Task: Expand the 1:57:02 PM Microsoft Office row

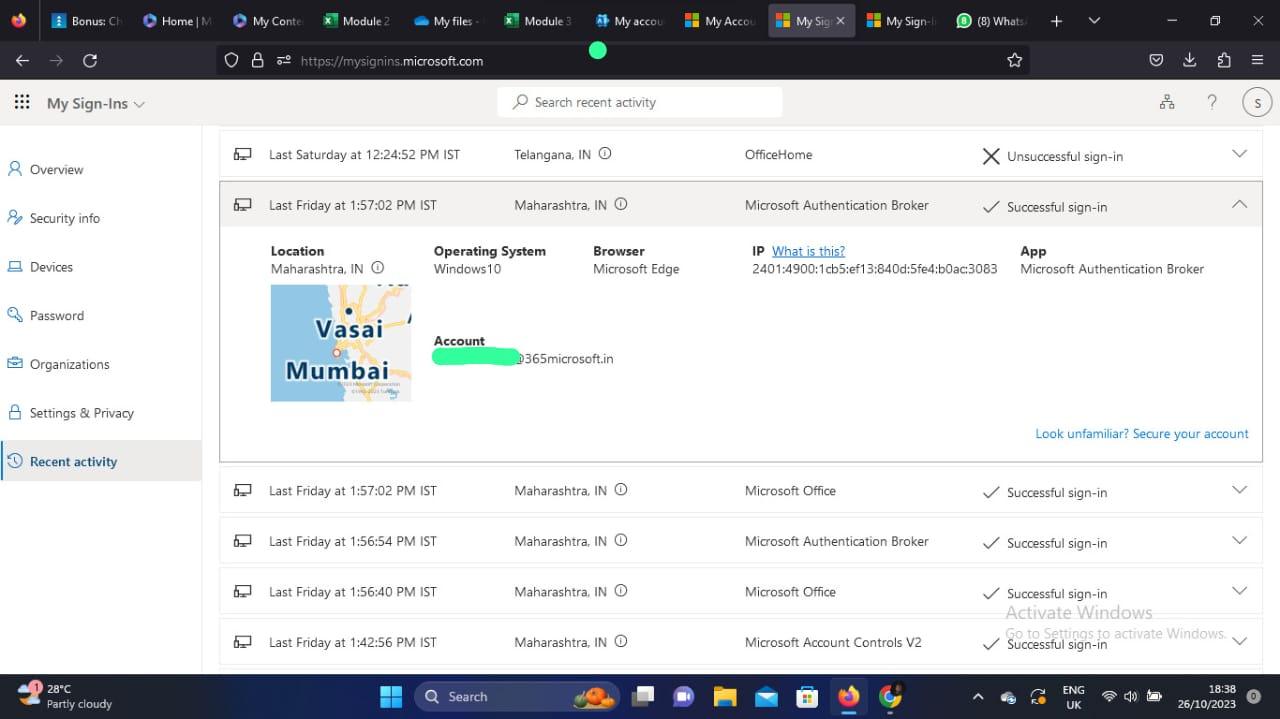Action: (1239, 490)
